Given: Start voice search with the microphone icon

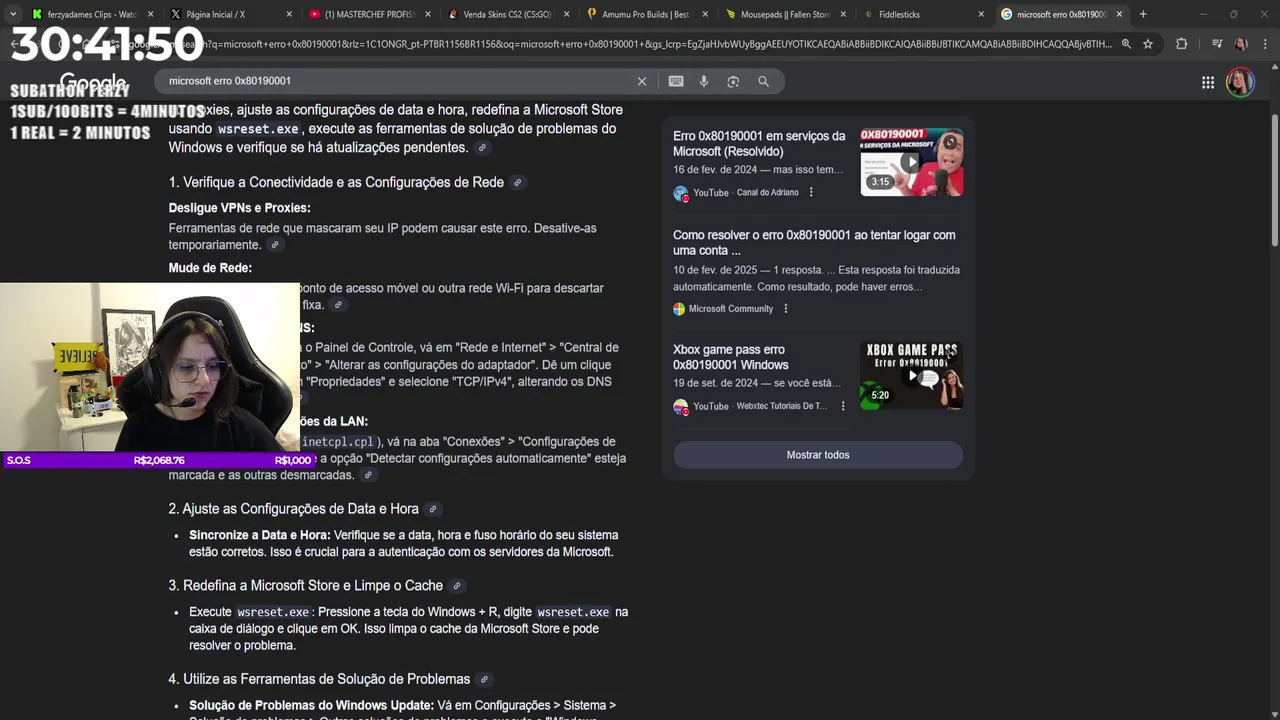Looking at the screenshot, I should pyautogui.click(x=704, y=81).
